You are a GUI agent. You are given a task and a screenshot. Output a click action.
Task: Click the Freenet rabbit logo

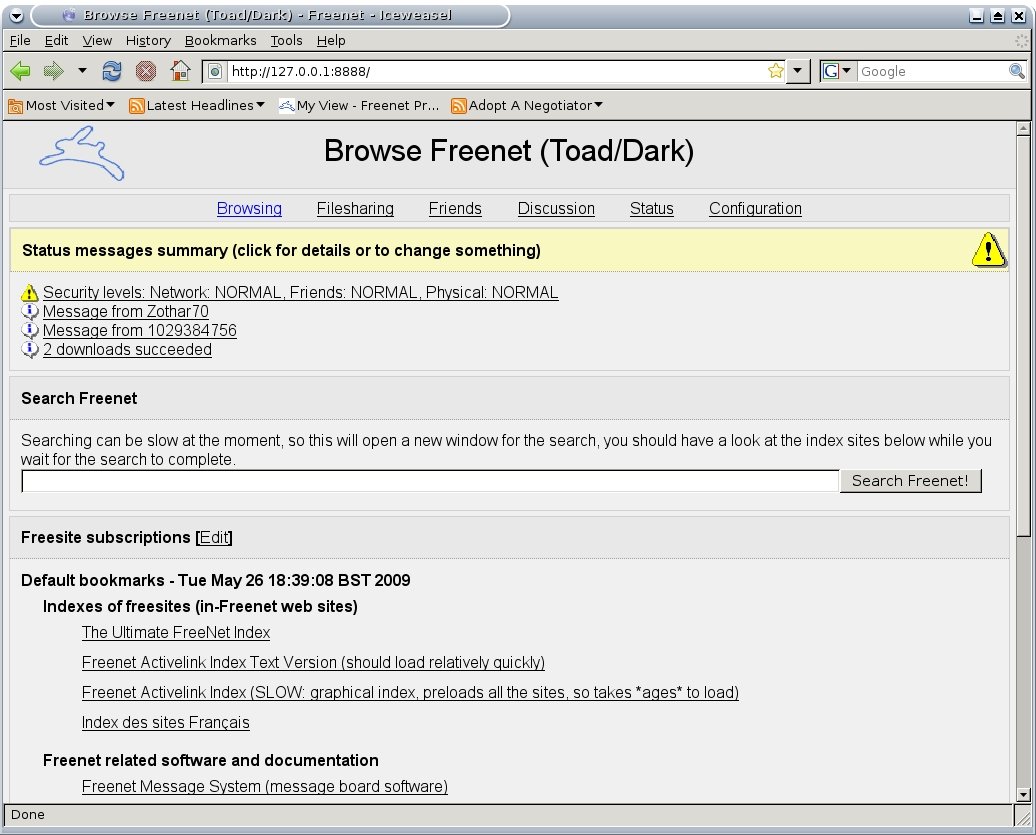[x=80, y=153]
